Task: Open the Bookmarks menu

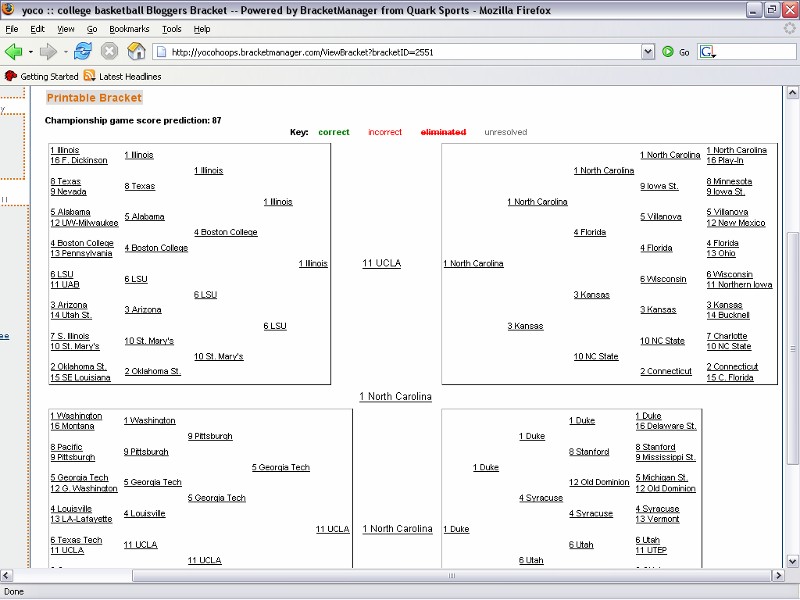Action: tap(129, 29)
